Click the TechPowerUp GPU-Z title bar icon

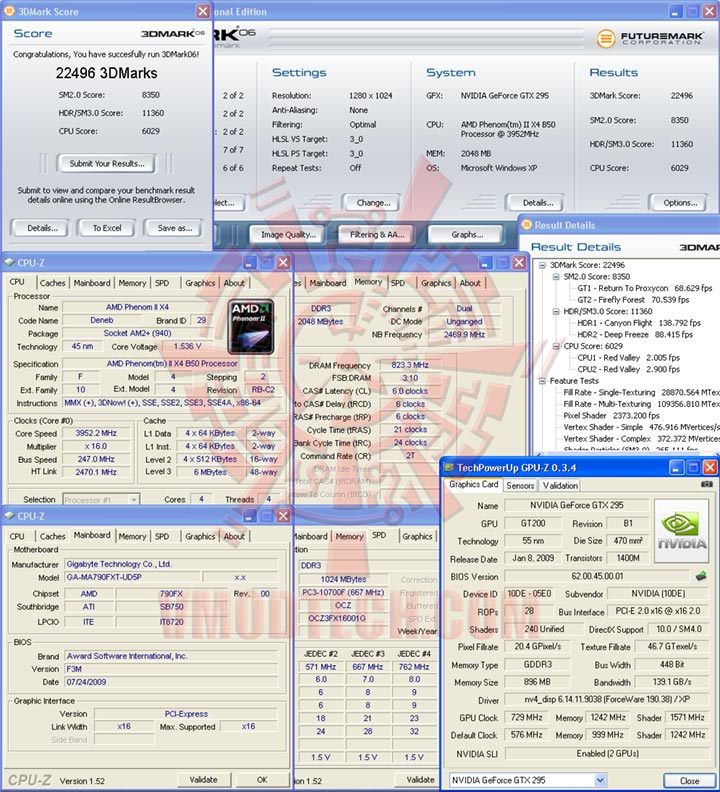click(448, 467)
